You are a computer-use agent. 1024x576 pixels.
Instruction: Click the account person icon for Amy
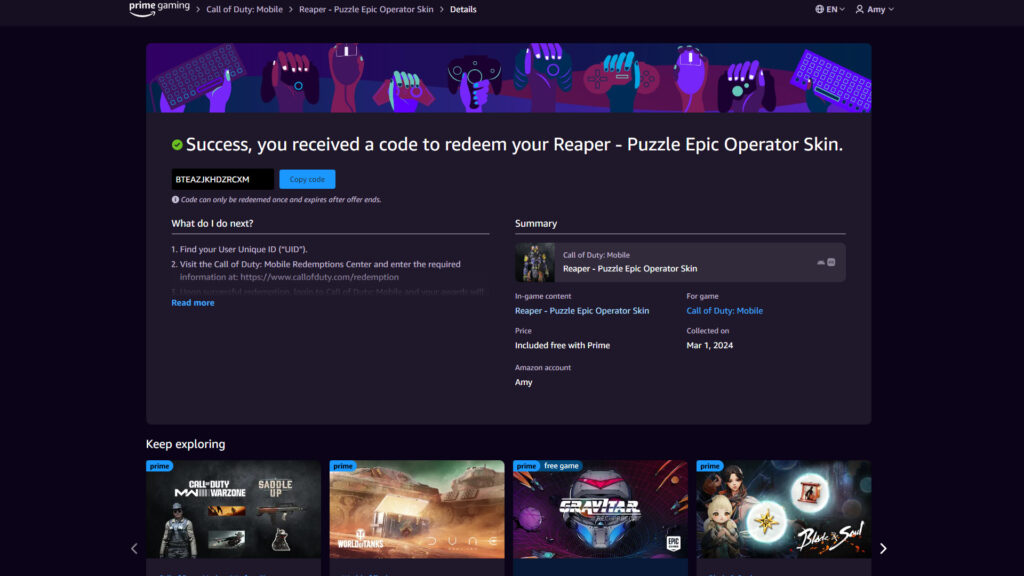[x=860, y=9]
